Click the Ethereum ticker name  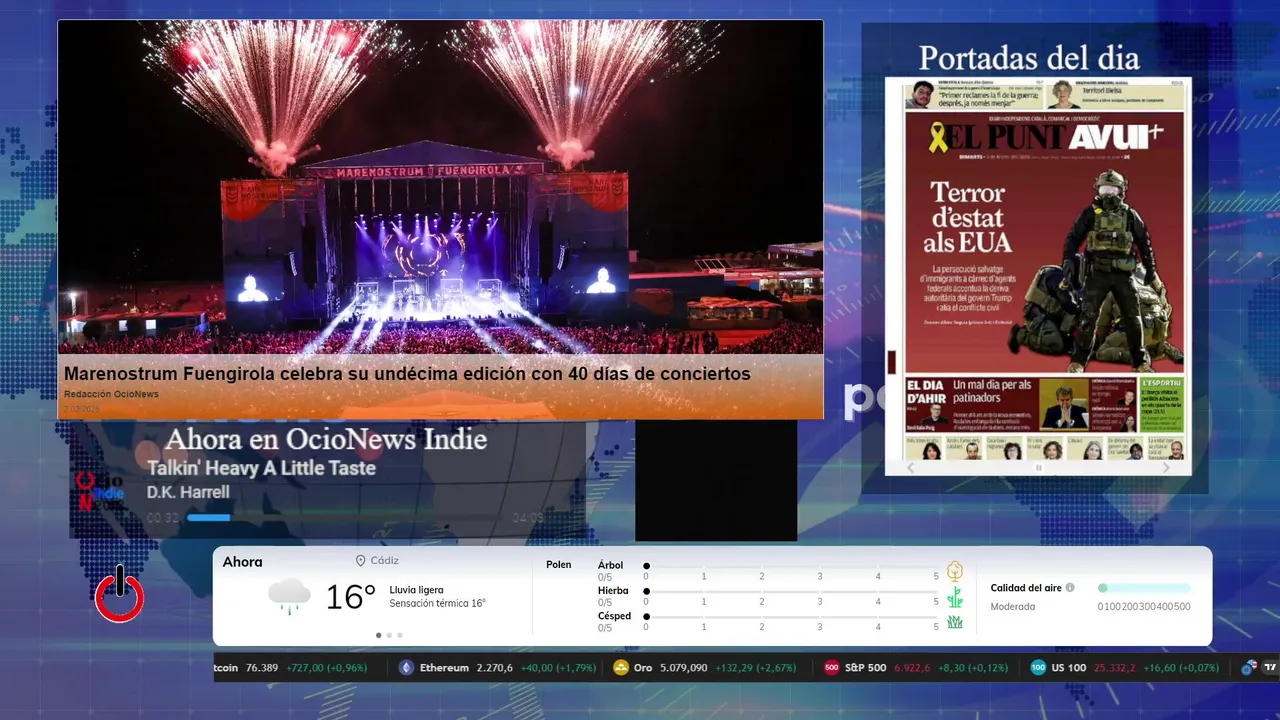coord(444,668)
